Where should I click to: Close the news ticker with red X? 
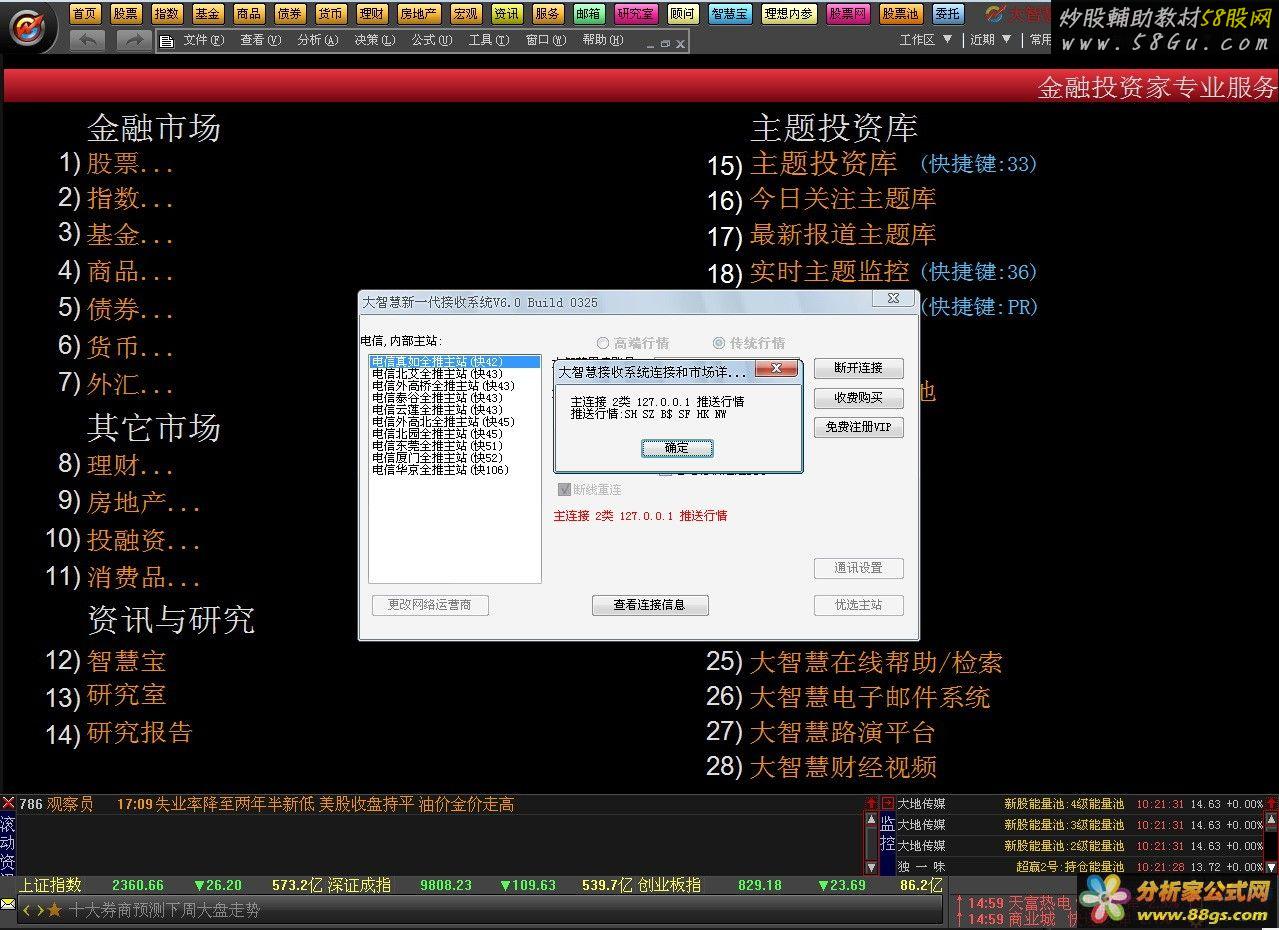coord(8,803)
